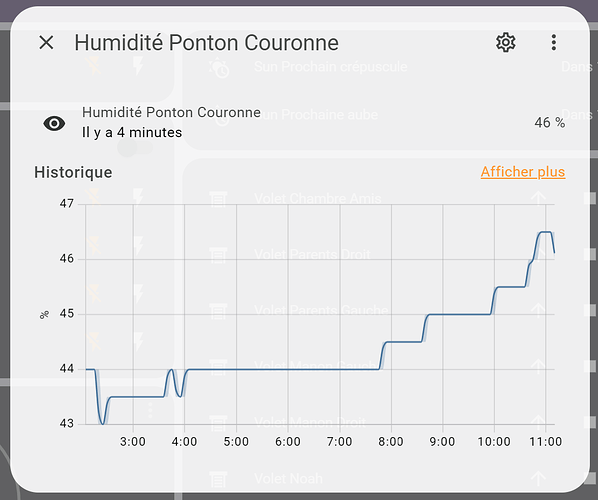
Task: Click the 11:00 x-axis time label
Action: click(x=545, y=442)
